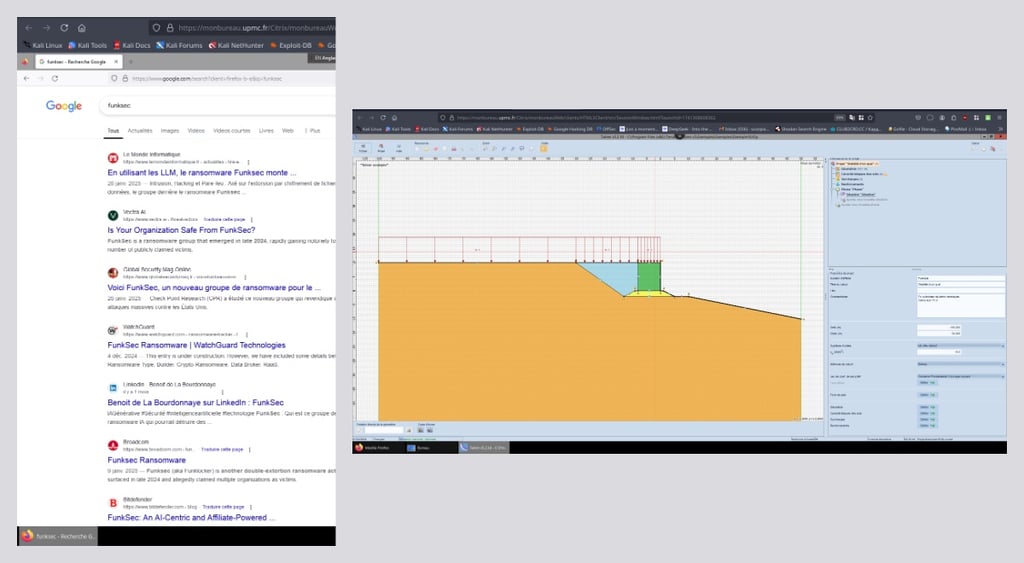This screenshot has height=563, width=1024.
Task: Click the orange highlighted icon in the Talren toolbar
Action: click(x=543, y=148)
